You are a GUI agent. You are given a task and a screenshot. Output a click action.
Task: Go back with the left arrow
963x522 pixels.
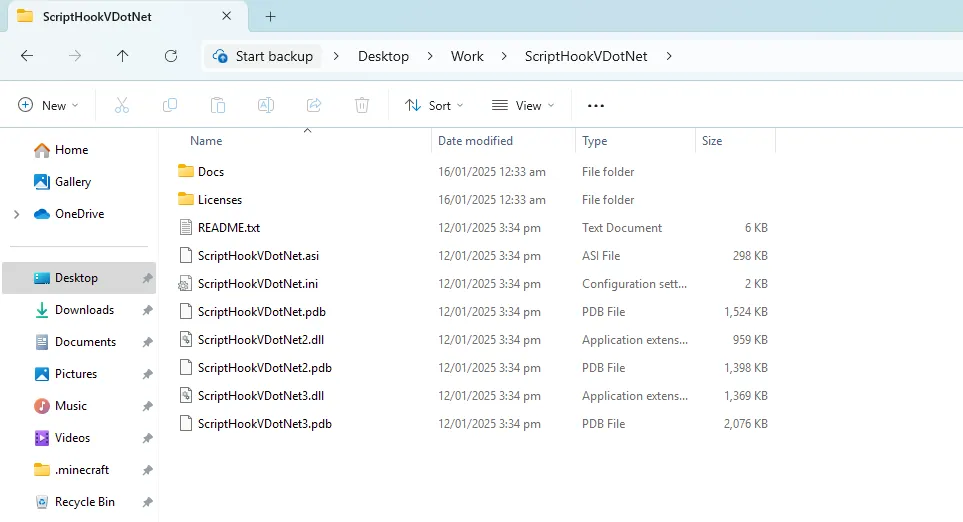coord(27,56)
